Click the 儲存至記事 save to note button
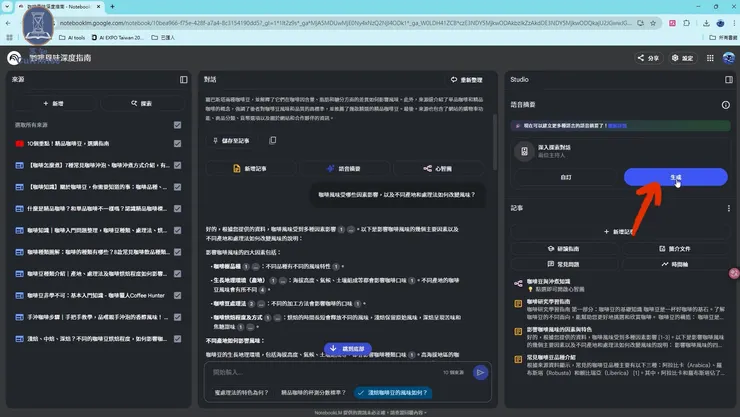Image resolution: width=740 pixels, height=417 pixels. coord(231,141)
